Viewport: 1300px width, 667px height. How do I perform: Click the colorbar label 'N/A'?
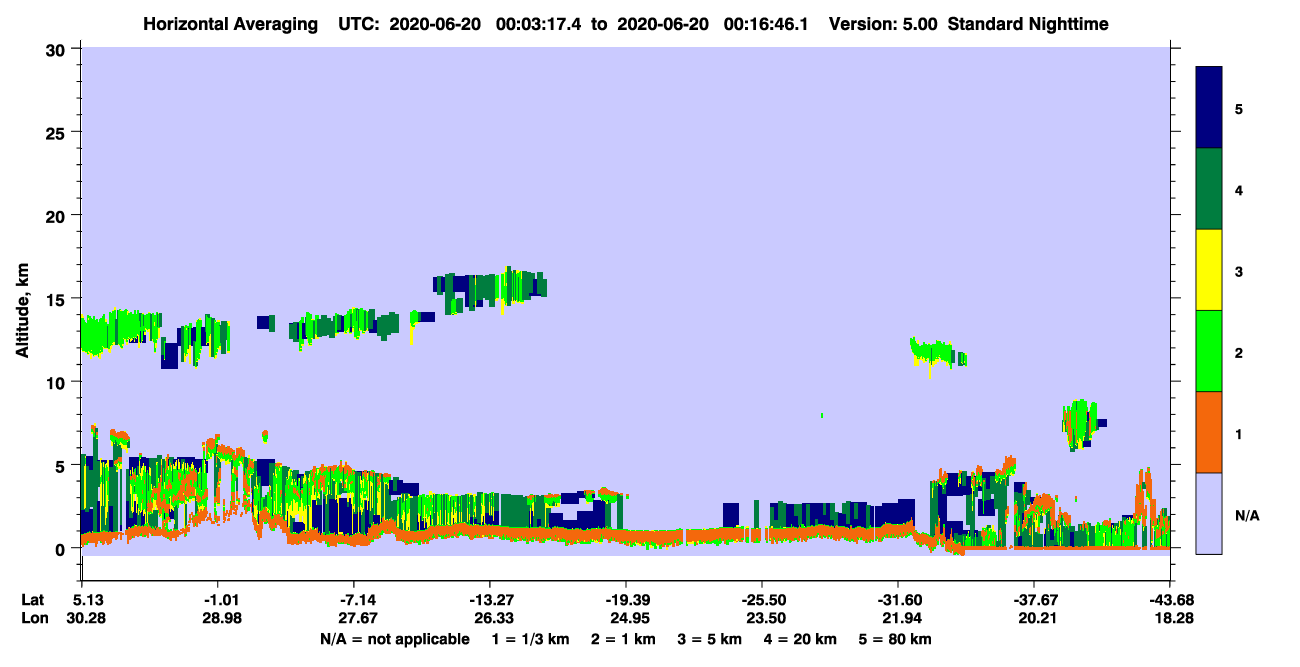1246,515
